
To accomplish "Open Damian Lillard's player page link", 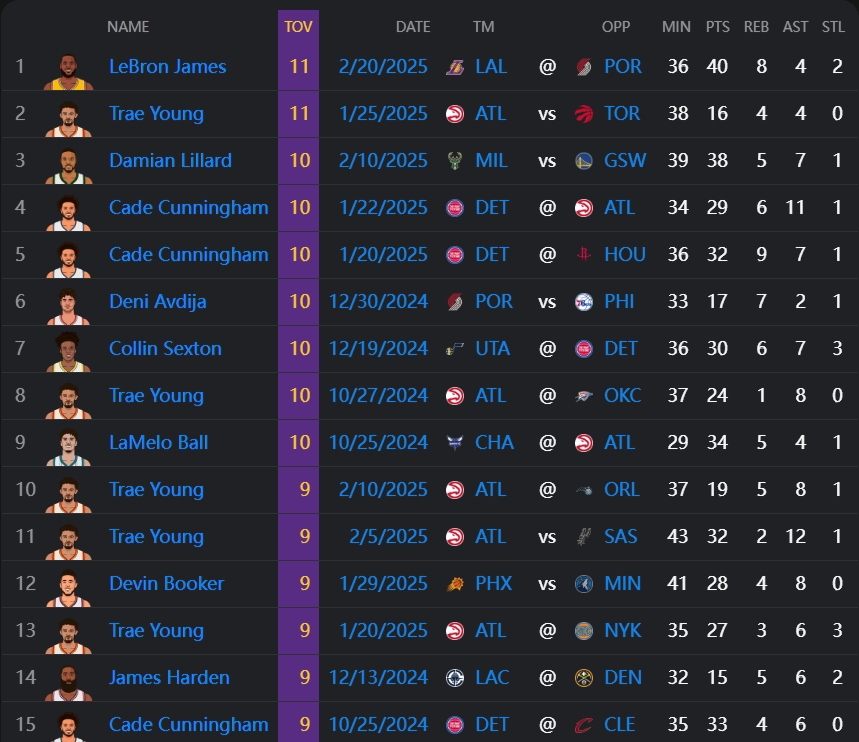I will [170, 161].
